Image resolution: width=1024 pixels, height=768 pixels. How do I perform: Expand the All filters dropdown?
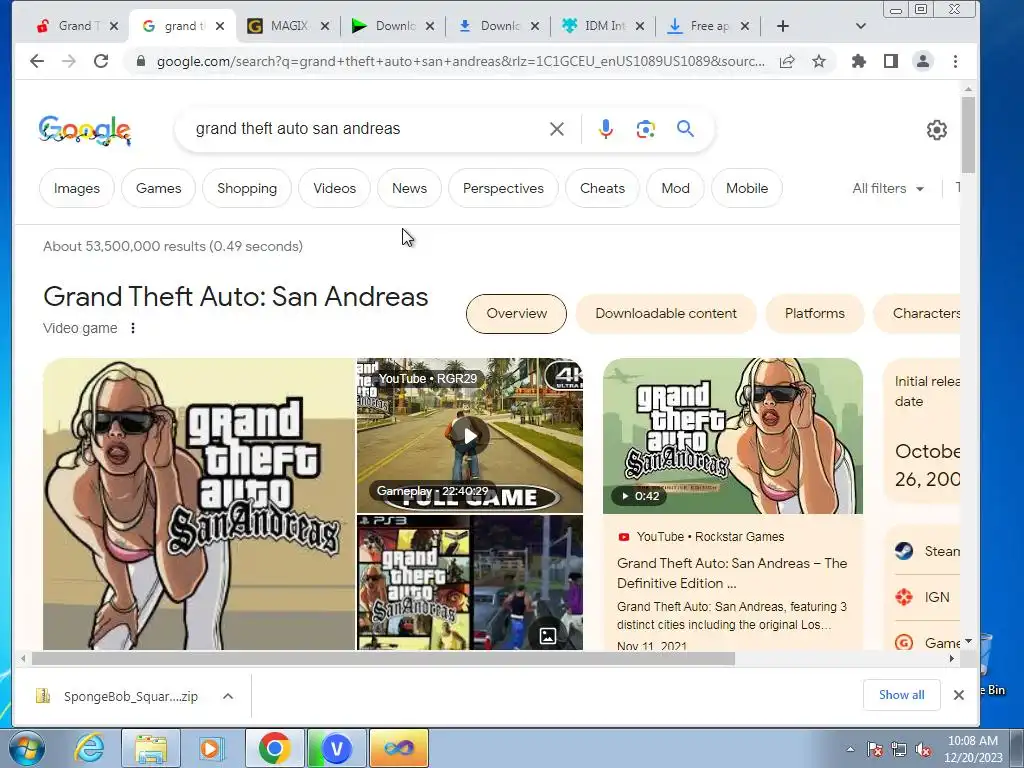pos(888,189)
